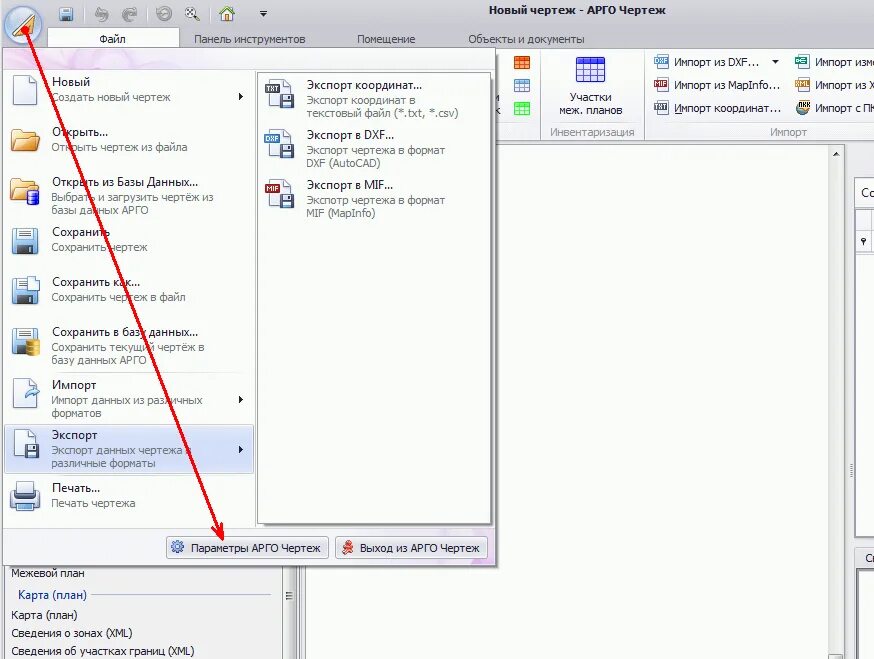Switch to the Панель инструментов tab
The height and width of the screenshot is (659, 874).
[x=249, y=39]
